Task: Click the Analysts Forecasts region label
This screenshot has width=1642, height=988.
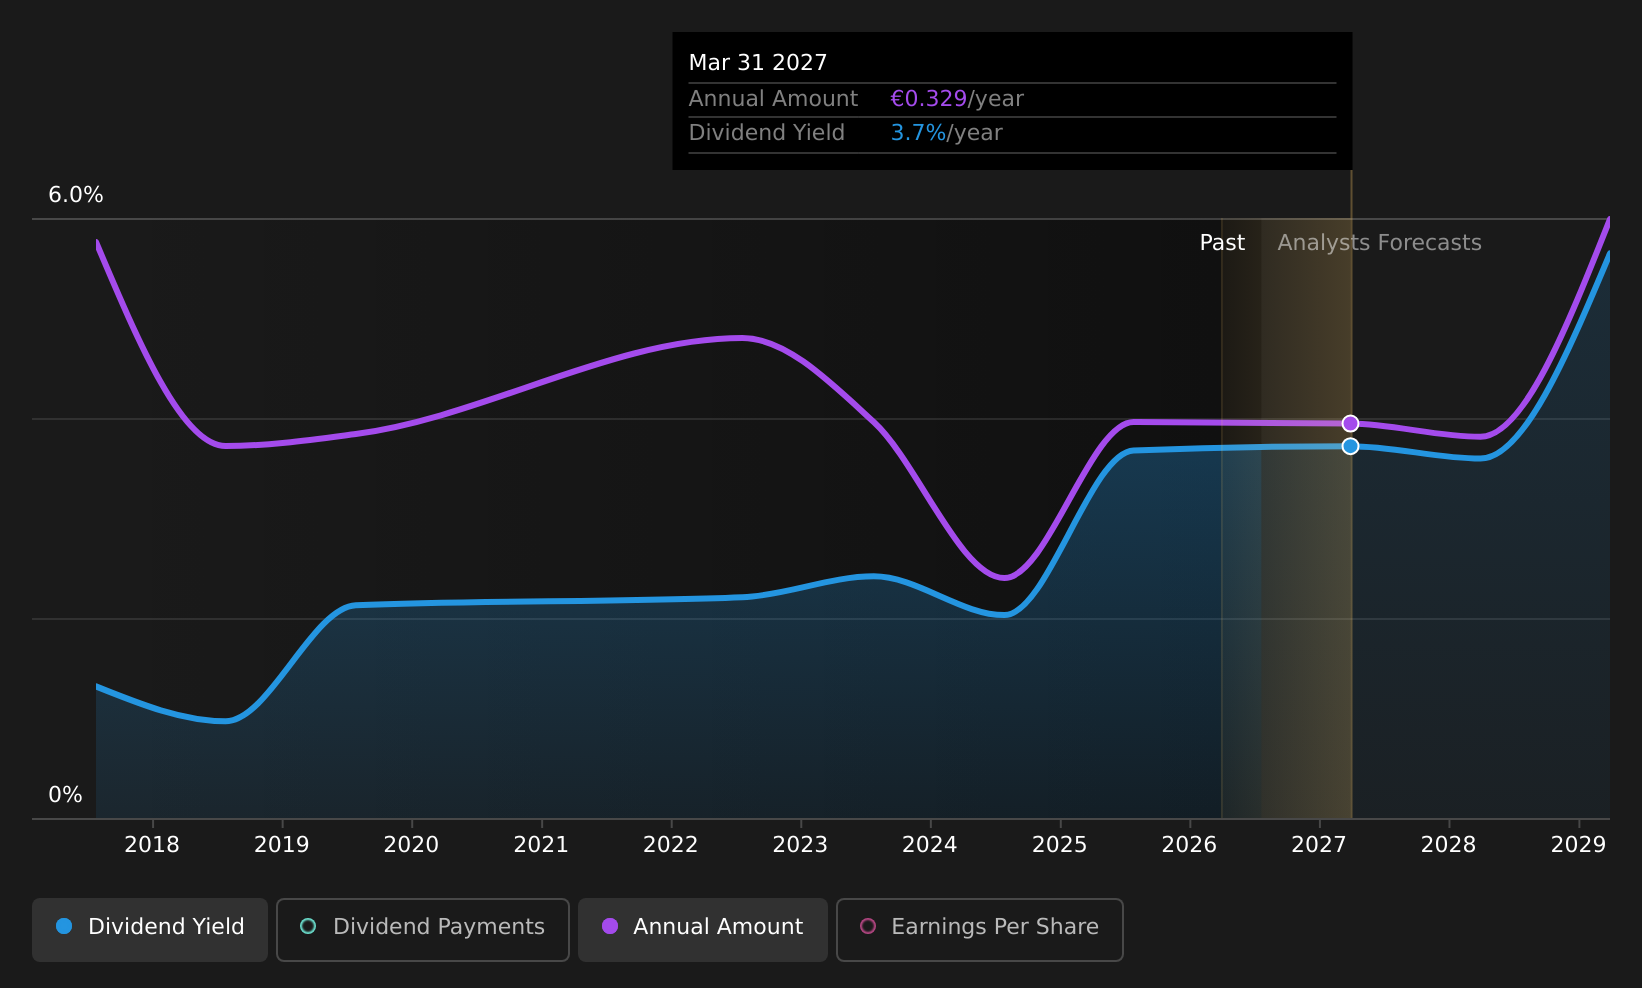Action: point(1379,243)
